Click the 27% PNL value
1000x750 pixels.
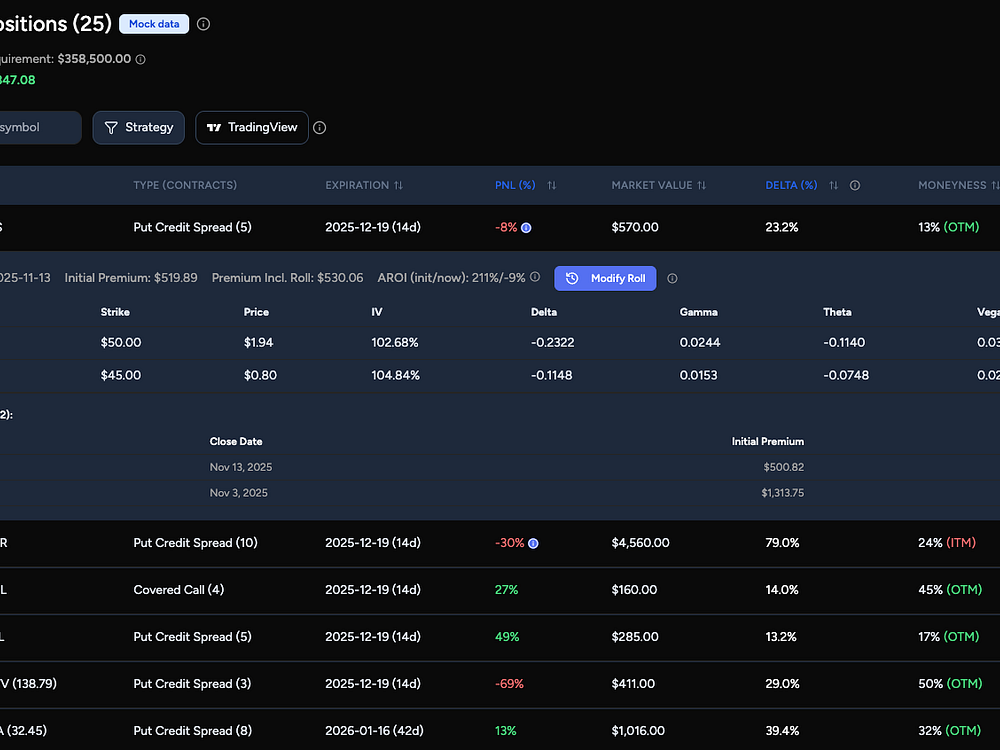[x=506, y=590]
